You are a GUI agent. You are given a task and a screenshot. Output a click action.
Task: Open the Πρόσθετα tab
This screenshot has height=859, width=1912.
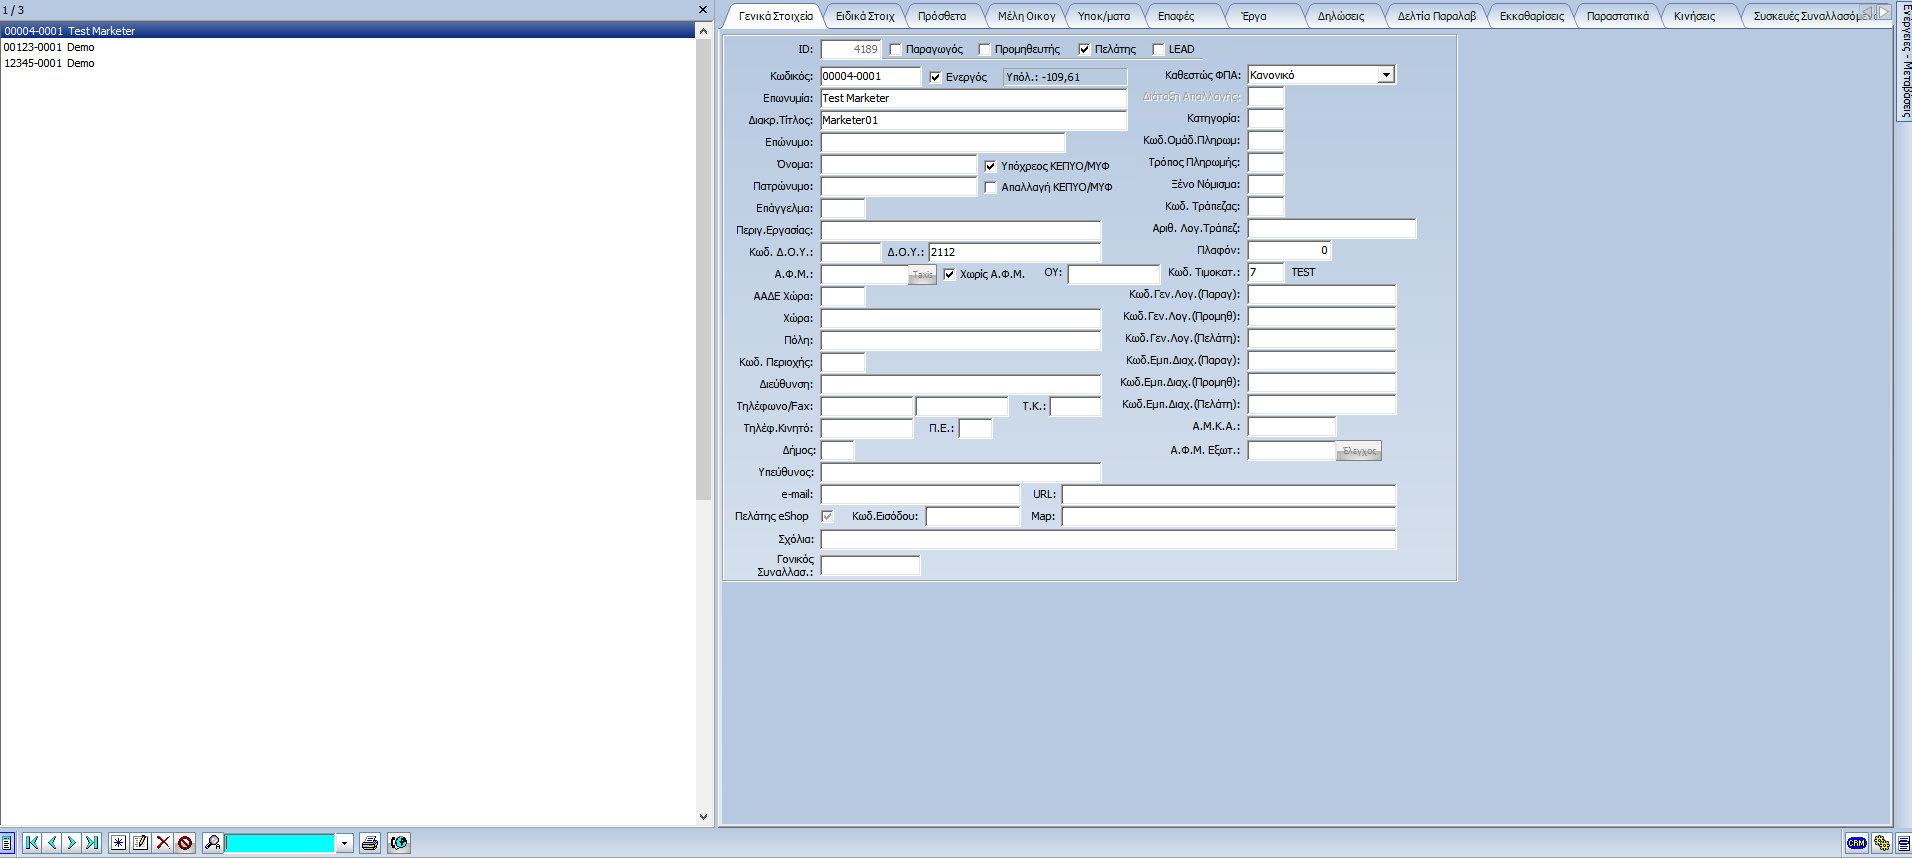point(942,16)
